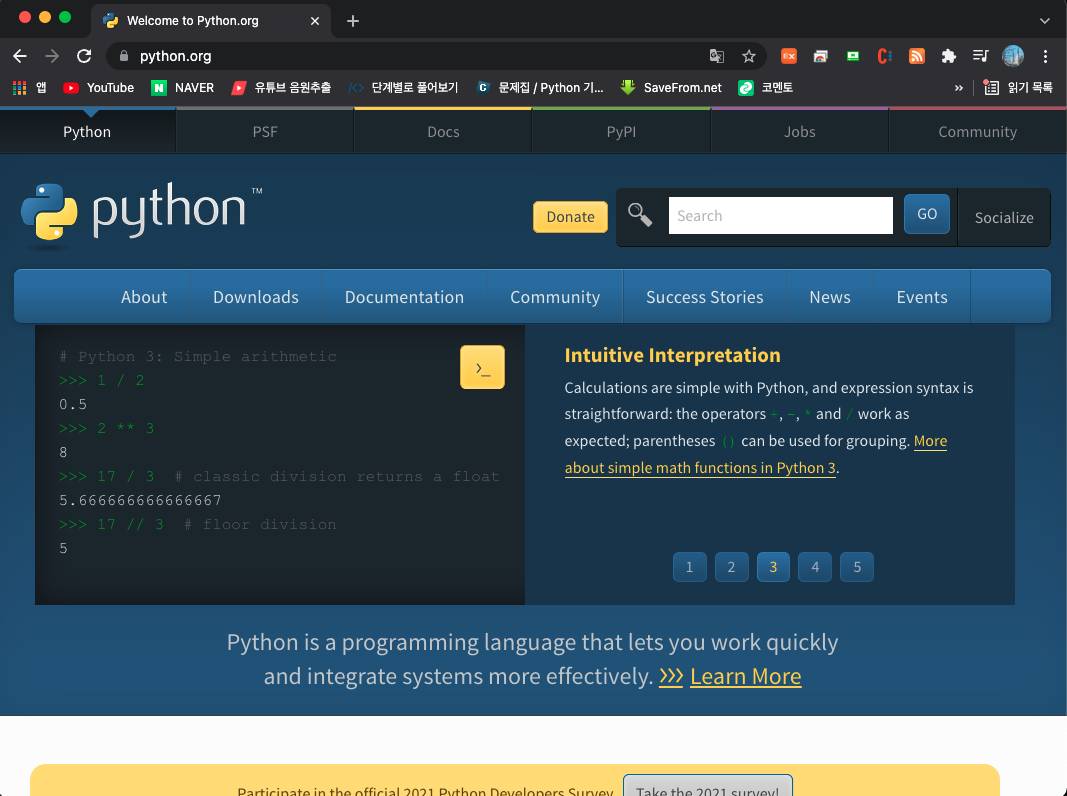This screenshot has height=796, width=1067.
Task: Click the python.org URL in address bar
Action: (176, 56)
